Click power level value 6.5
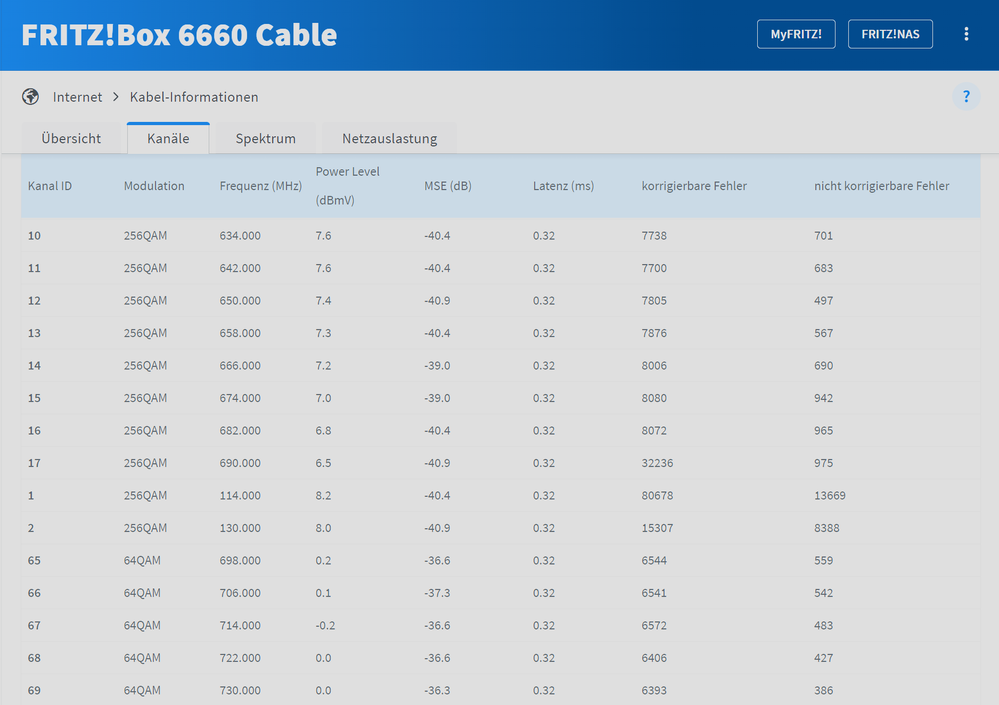This screenshot has width=999, height=705. coord(324,463)
